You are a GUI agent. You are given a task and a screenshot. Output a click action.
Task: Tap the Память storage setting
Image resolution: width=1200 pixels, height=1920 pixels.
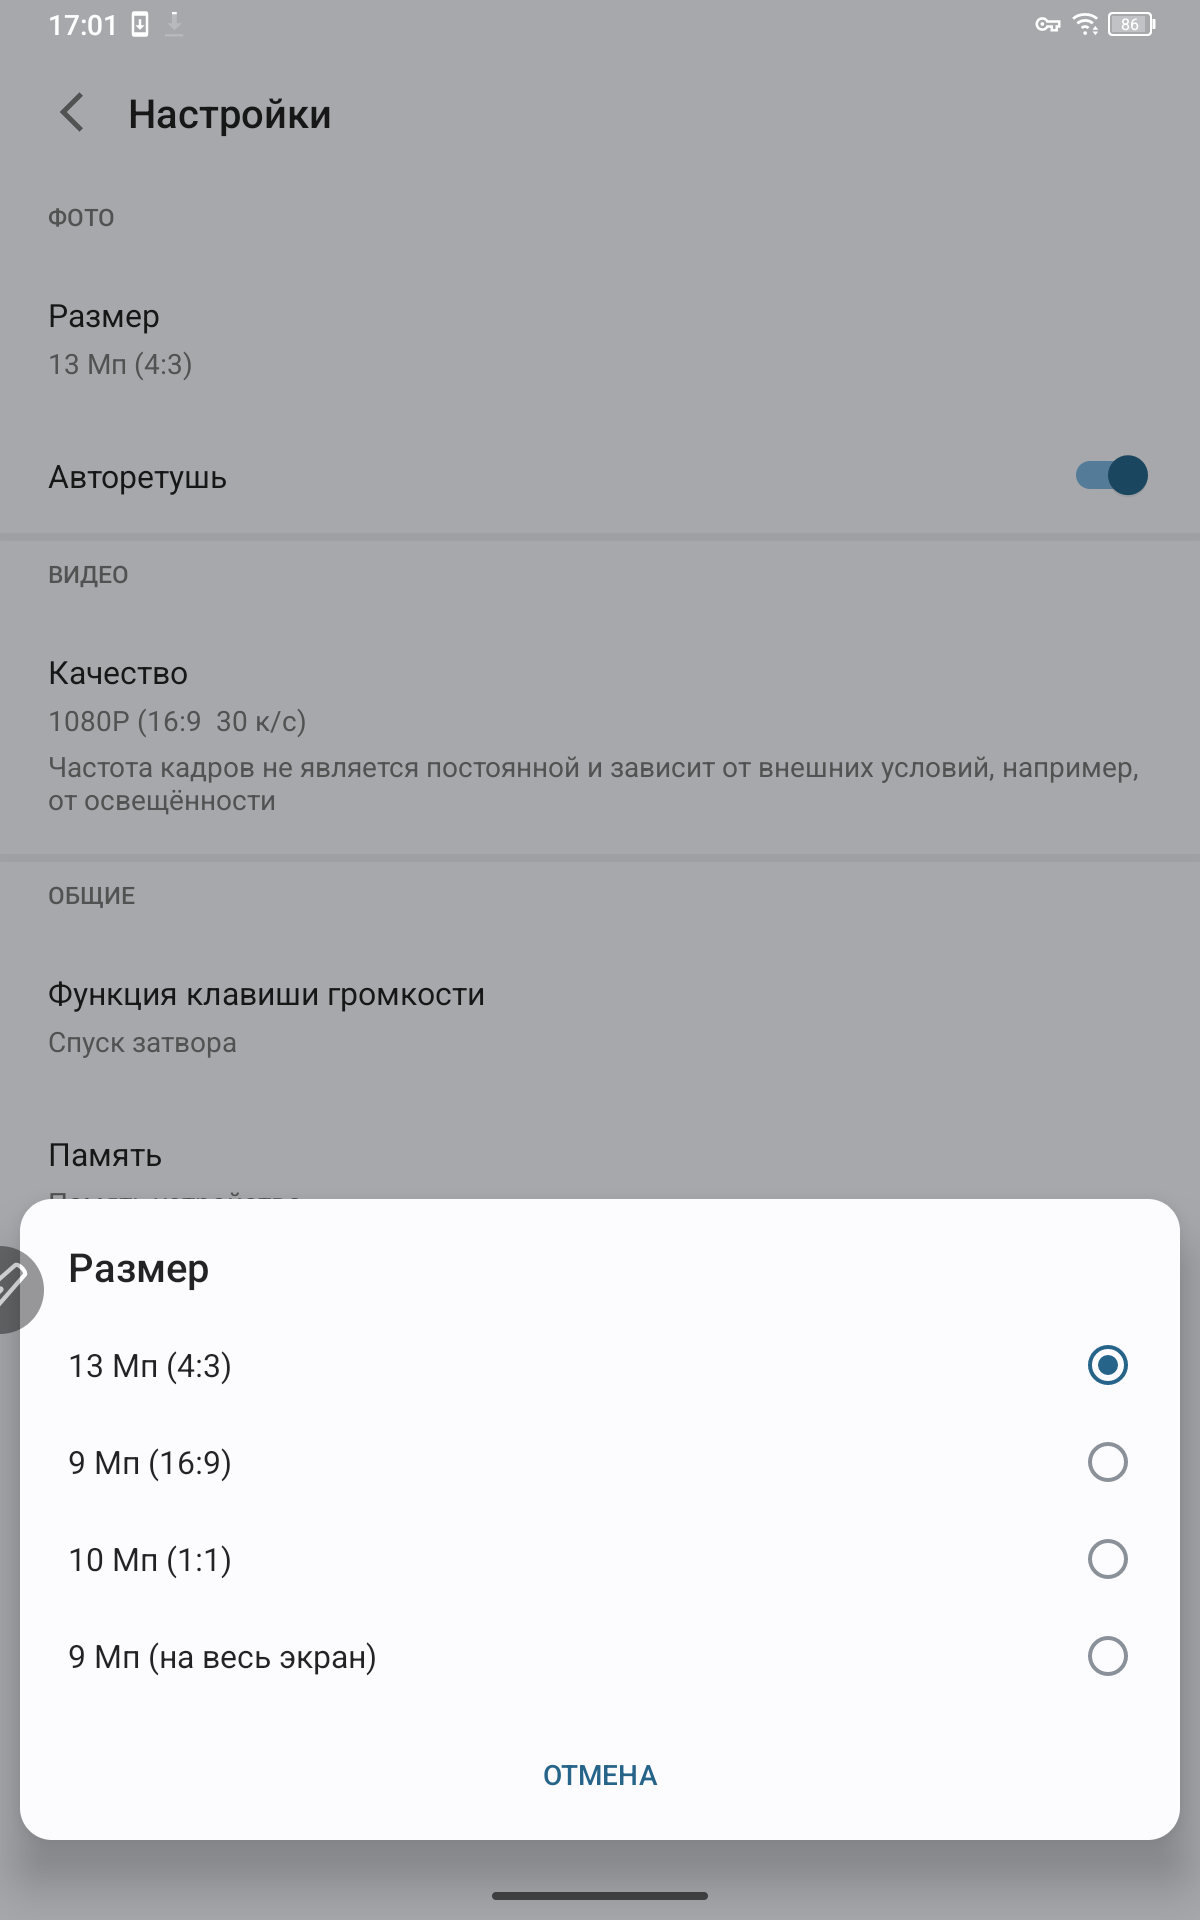click(x=105, y=1156)
